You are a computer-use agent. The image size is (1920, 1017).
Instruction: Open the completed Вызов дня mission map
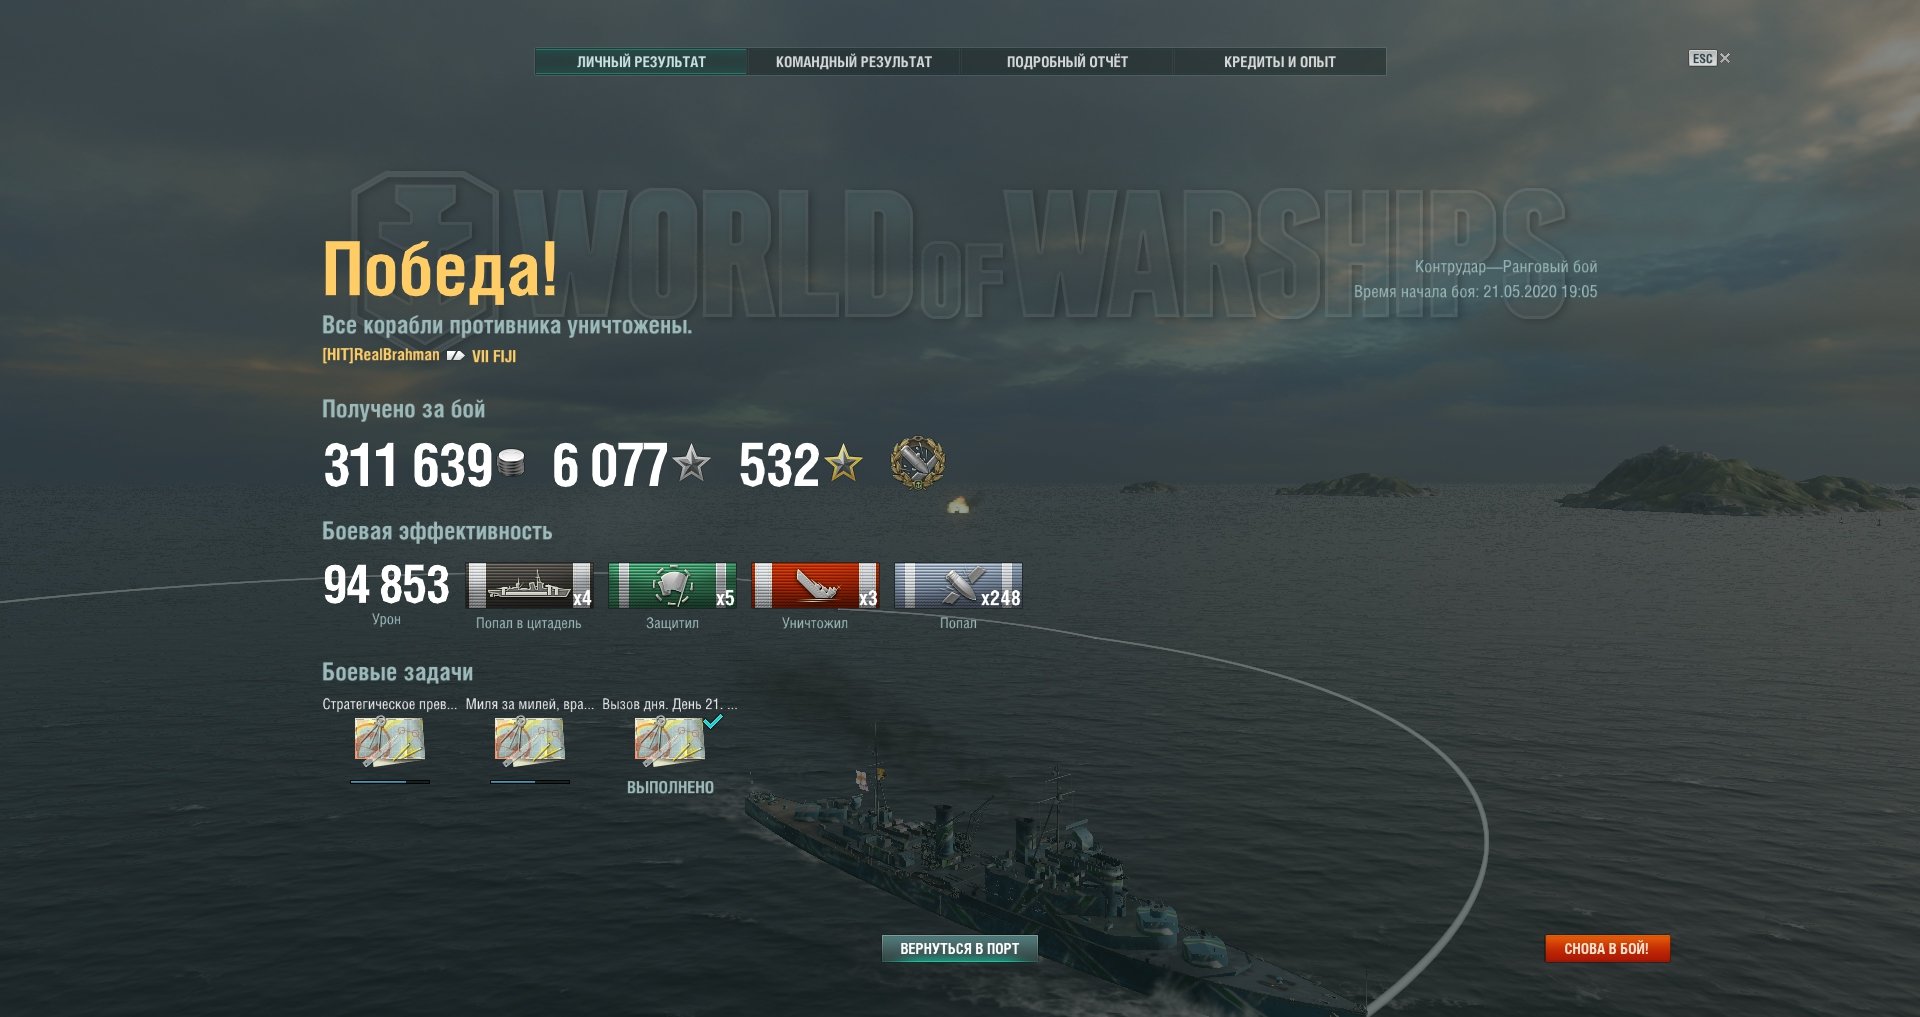tap(669, 742)
